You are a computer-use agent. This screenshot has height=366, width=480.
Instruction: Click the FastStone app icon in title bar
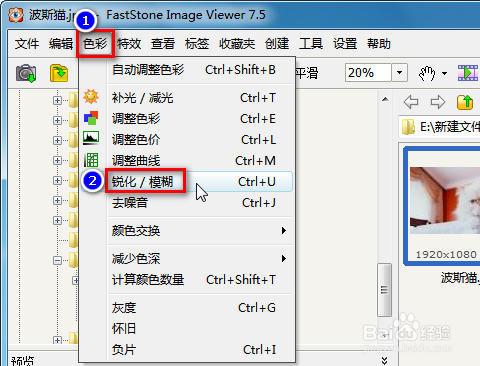click(x=16, y=14)
